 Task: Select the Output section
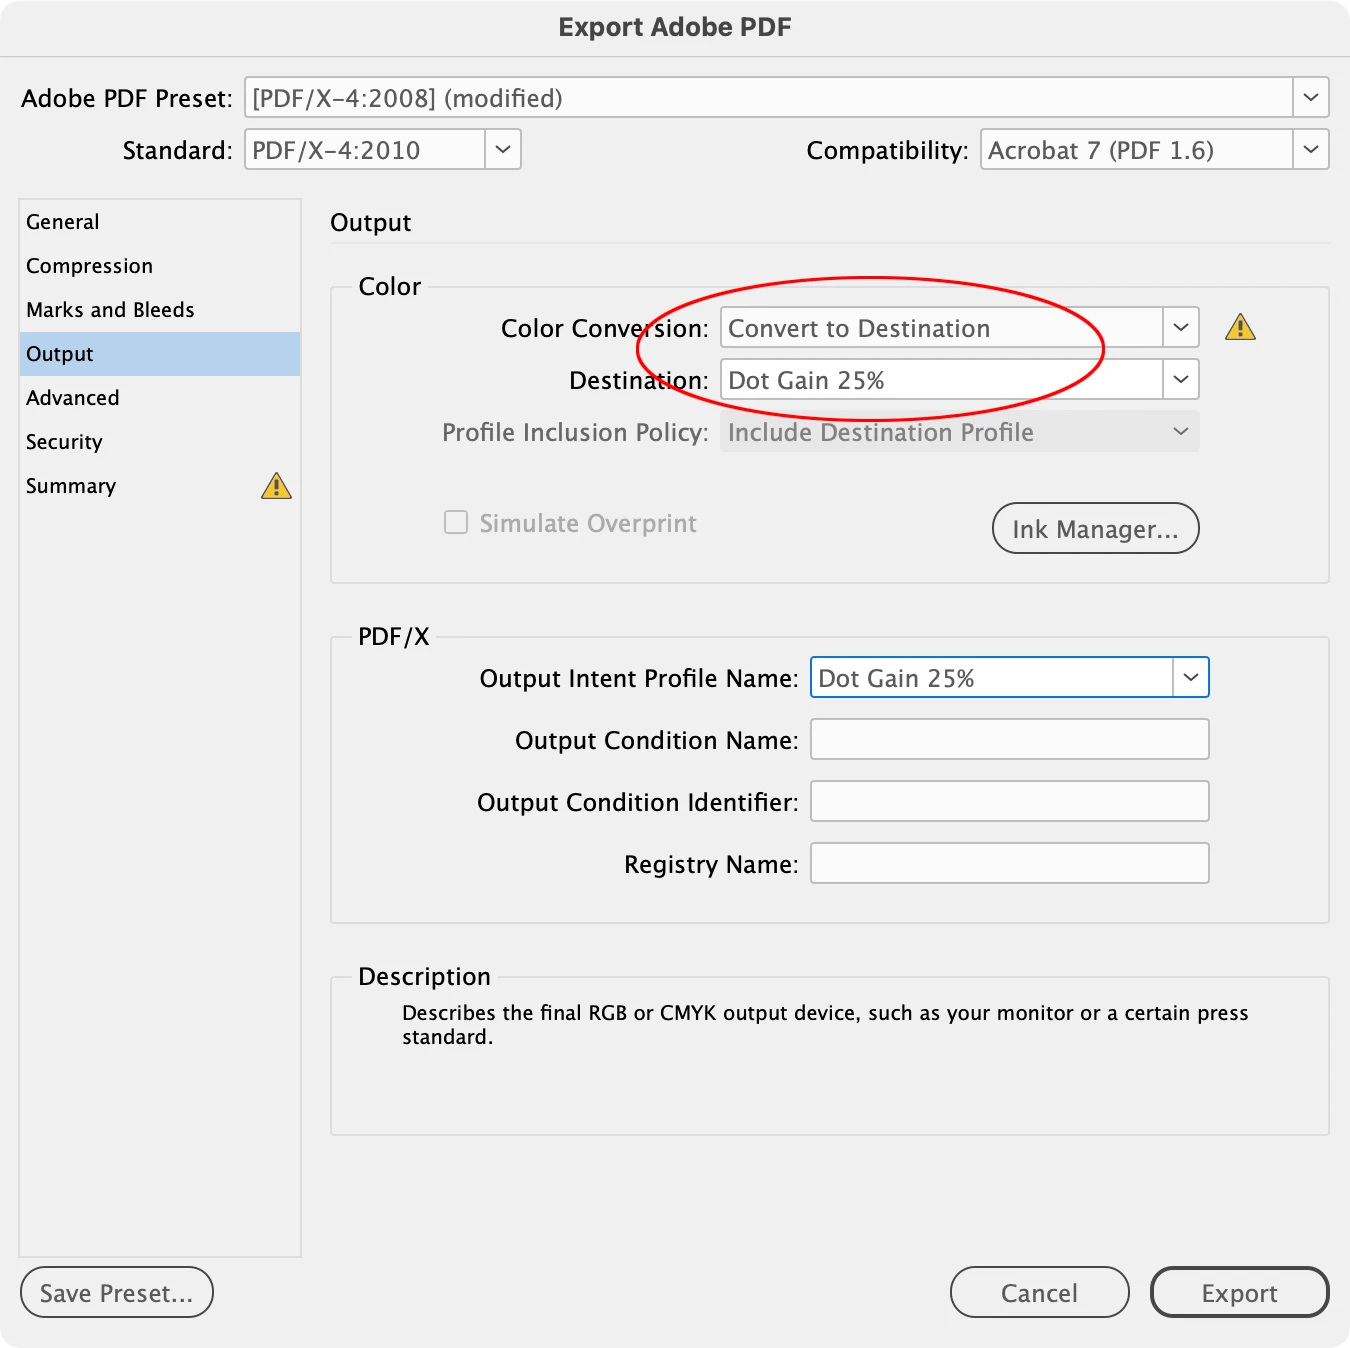coord(160,354)
